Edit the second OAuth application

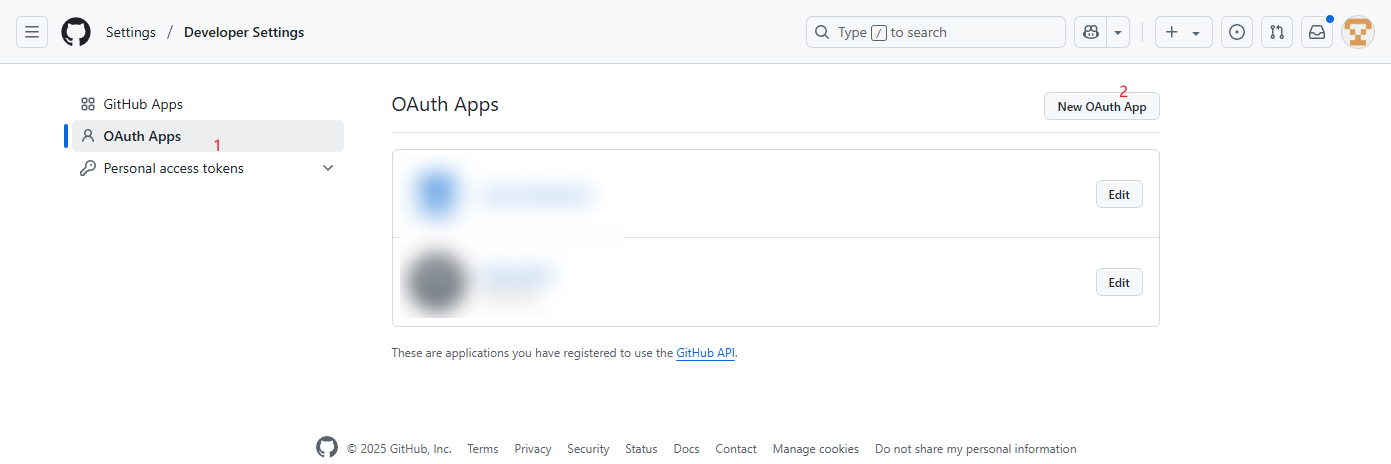coord(1118,283)
